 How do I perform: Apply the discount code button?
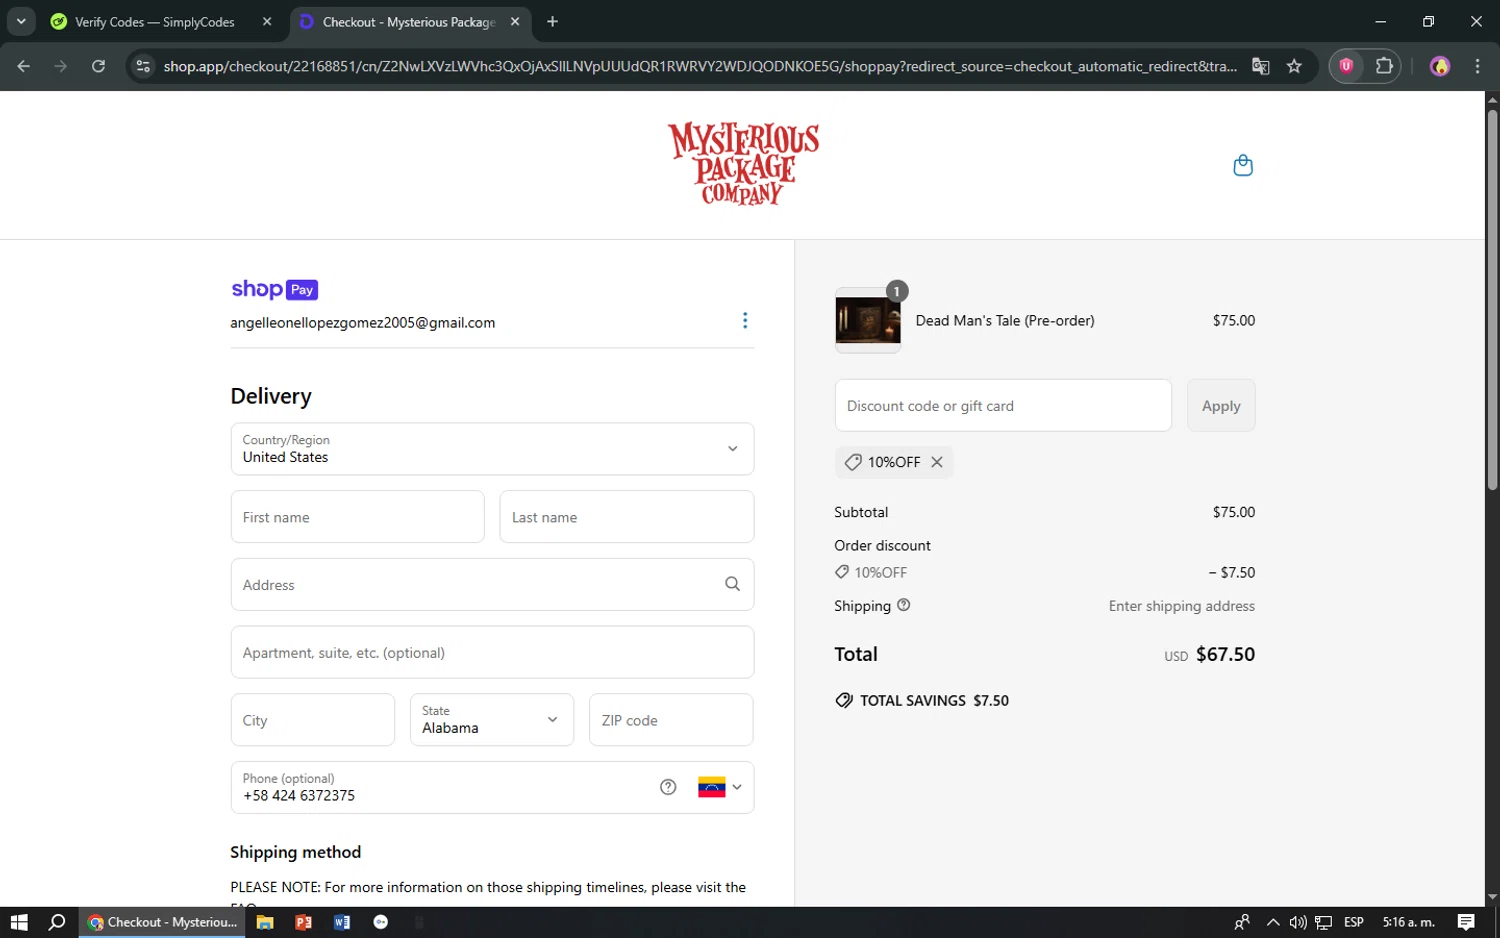point(1221,405)
